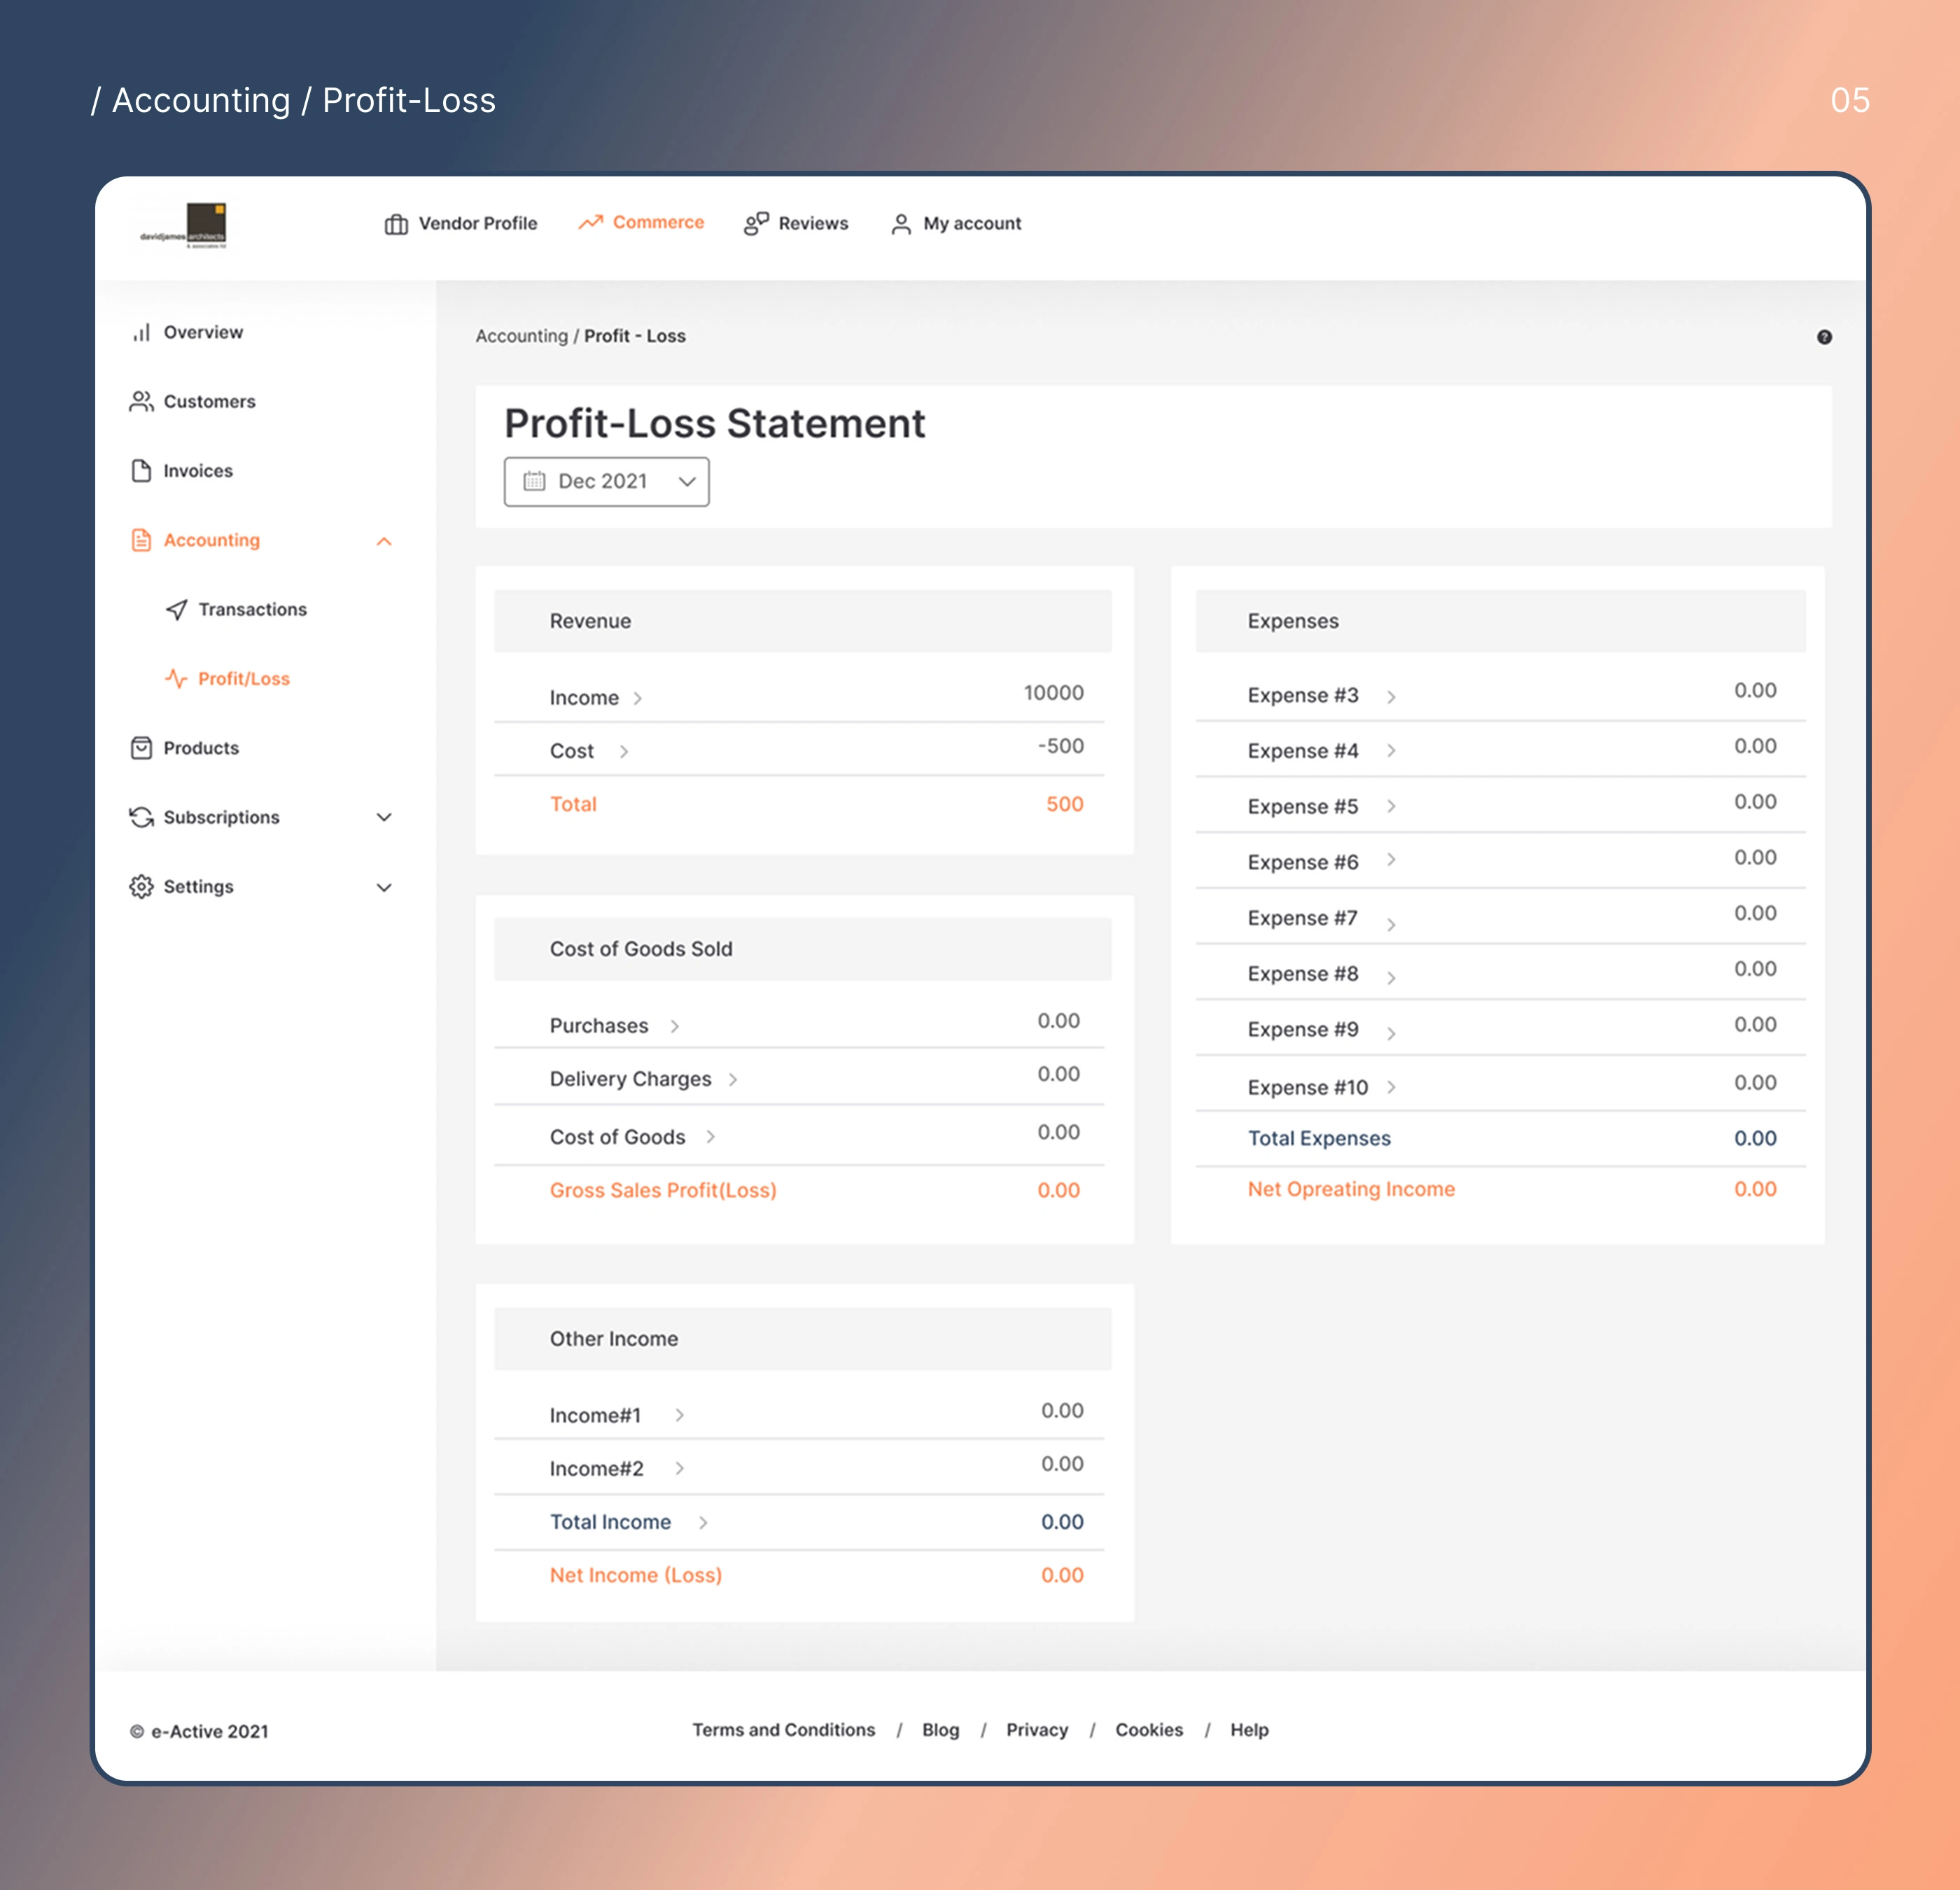Screen dimensions: 1960x1890
Task: Open Terms and Conditions footer link
Action: pos(783,1730)
